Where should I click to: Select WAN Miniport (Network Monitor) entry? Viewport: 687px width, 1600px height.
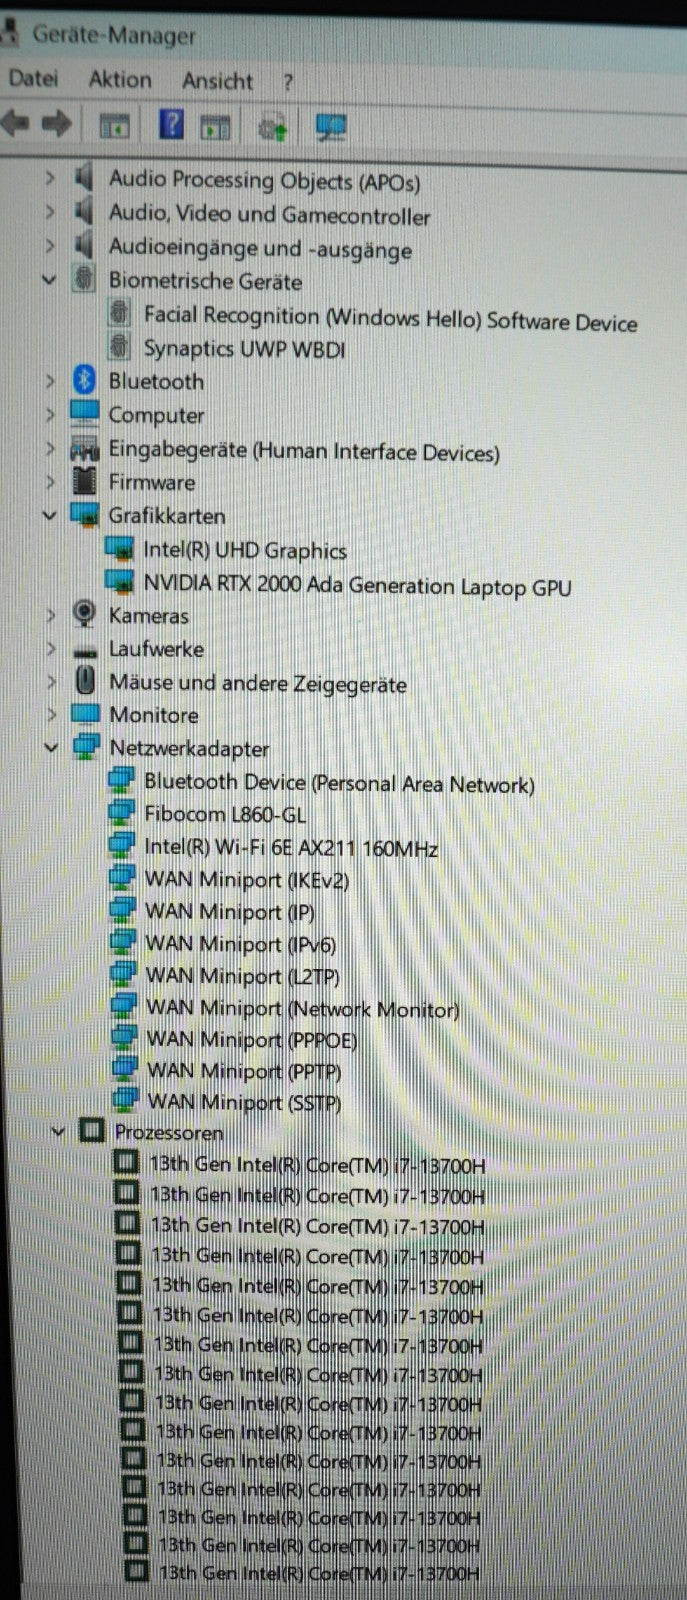pyautogui.click(x=303, y=1008)
